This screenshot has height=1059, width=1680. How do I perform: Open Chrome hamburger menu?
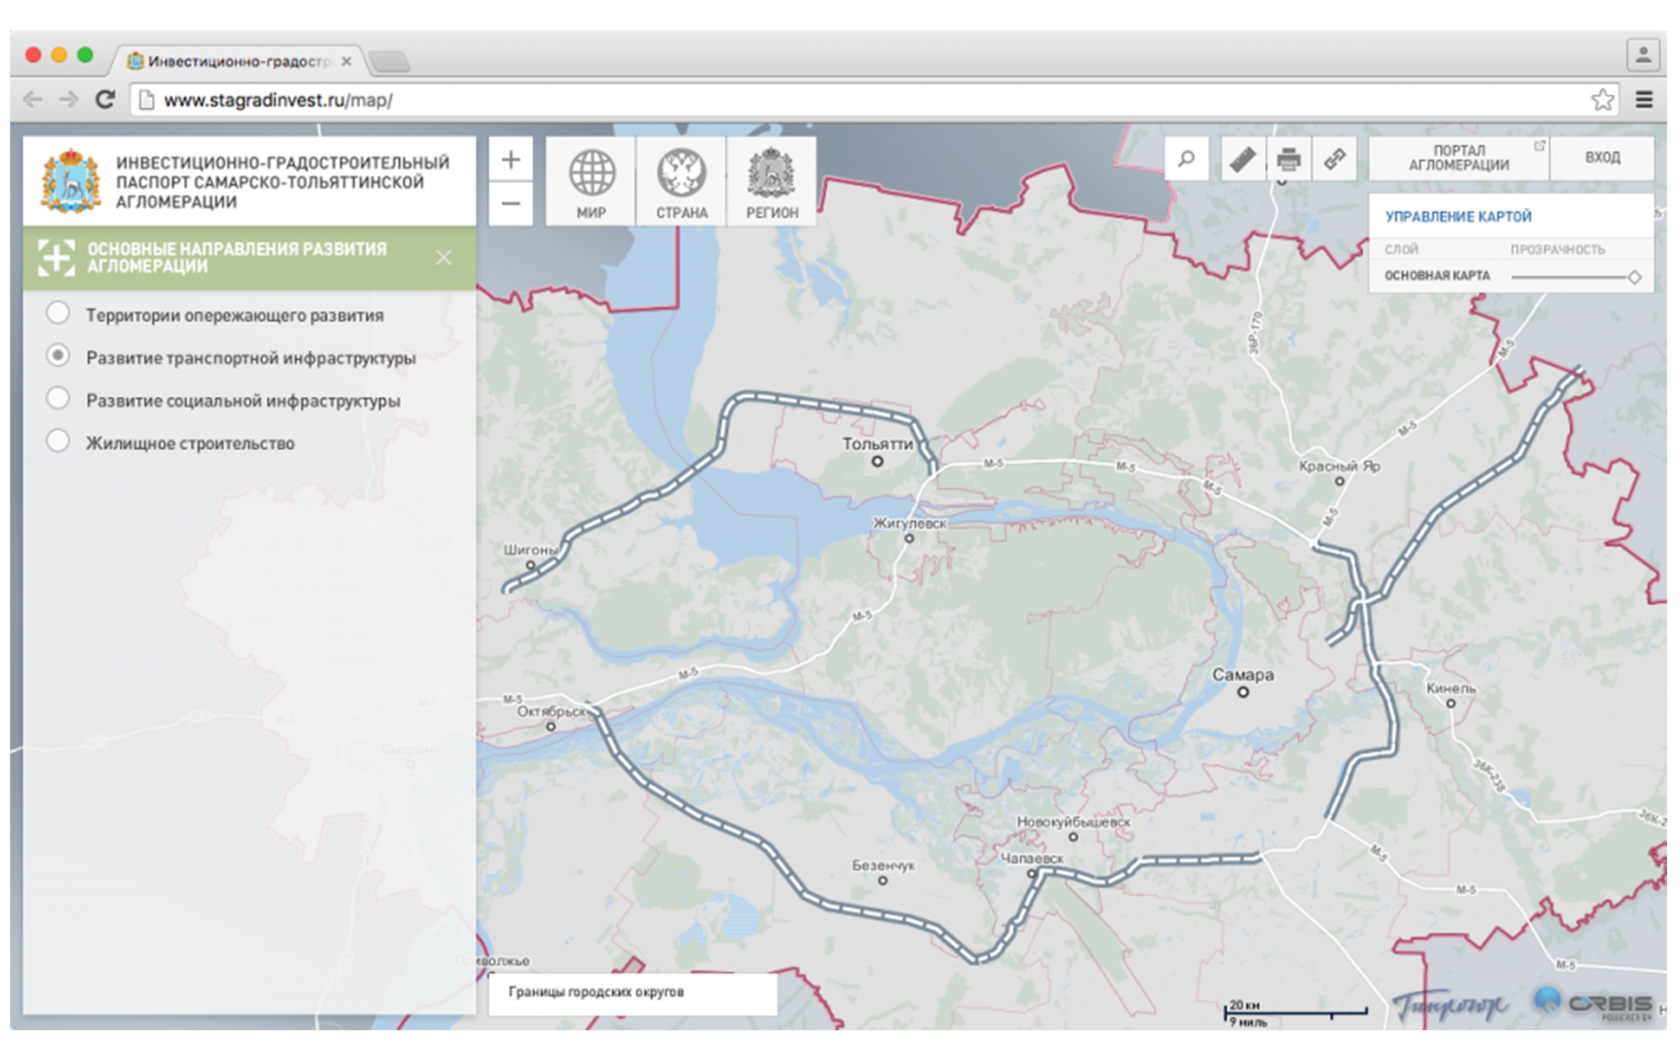[1644, 99]
